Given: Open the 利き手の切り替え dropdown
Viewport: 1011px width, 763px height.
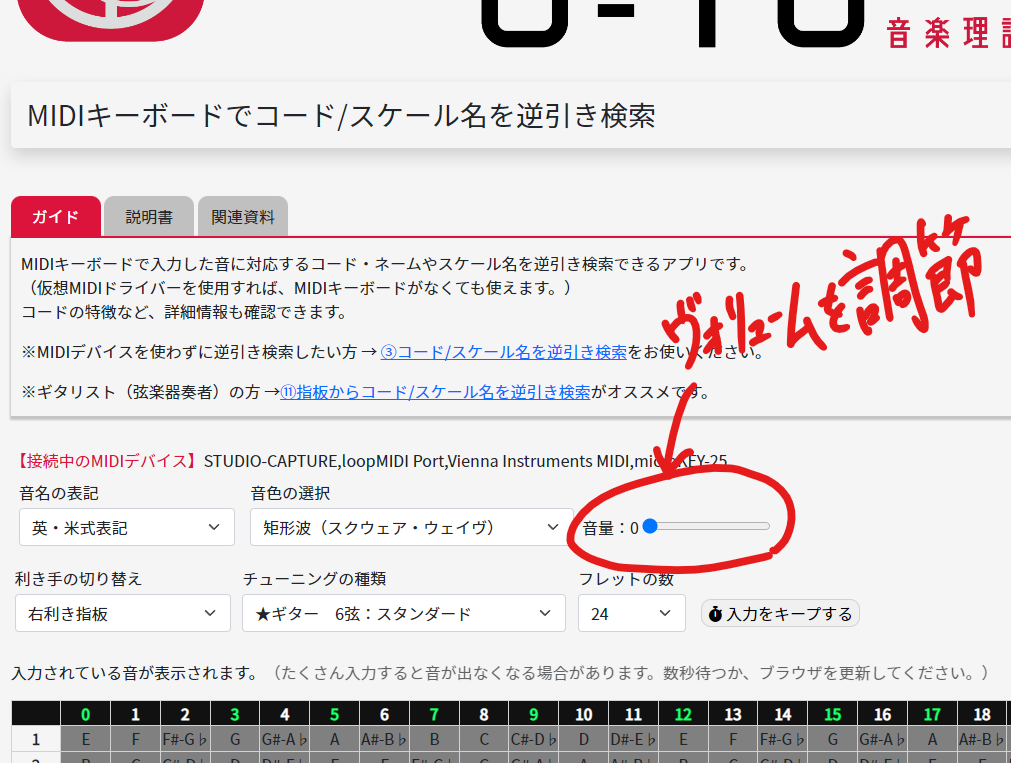Looking at the screenshot, I should (x=122, y=613).
